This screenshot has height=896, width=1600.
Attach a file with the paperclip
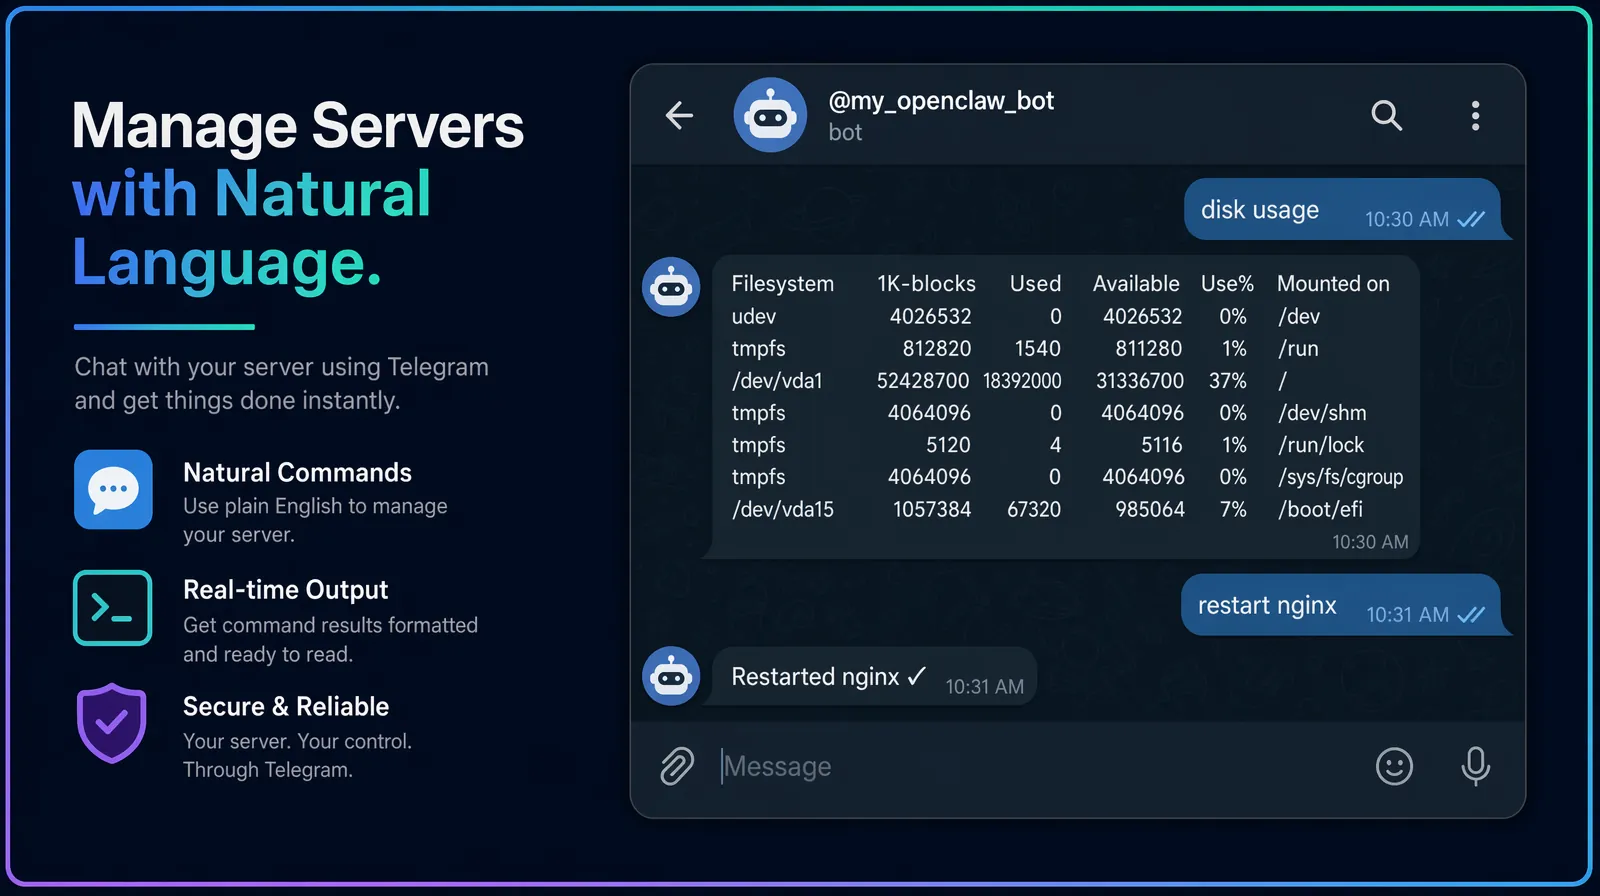677,767
